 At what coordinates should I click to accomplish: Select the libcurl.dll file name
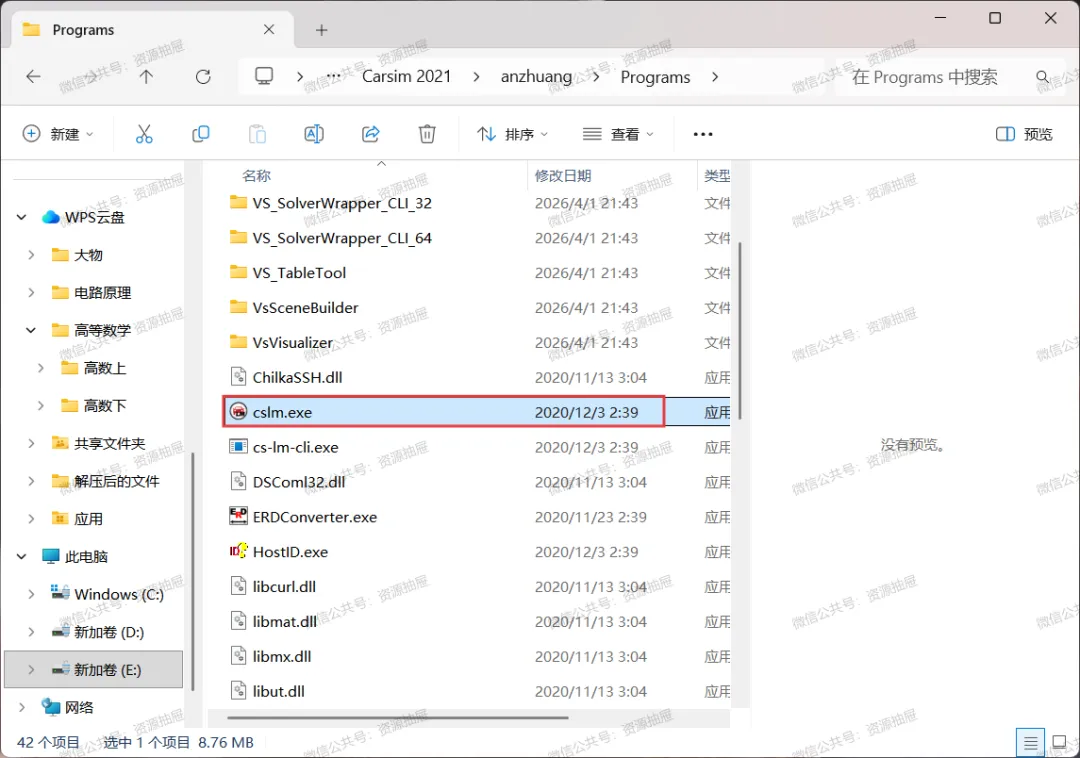point(284,587)
